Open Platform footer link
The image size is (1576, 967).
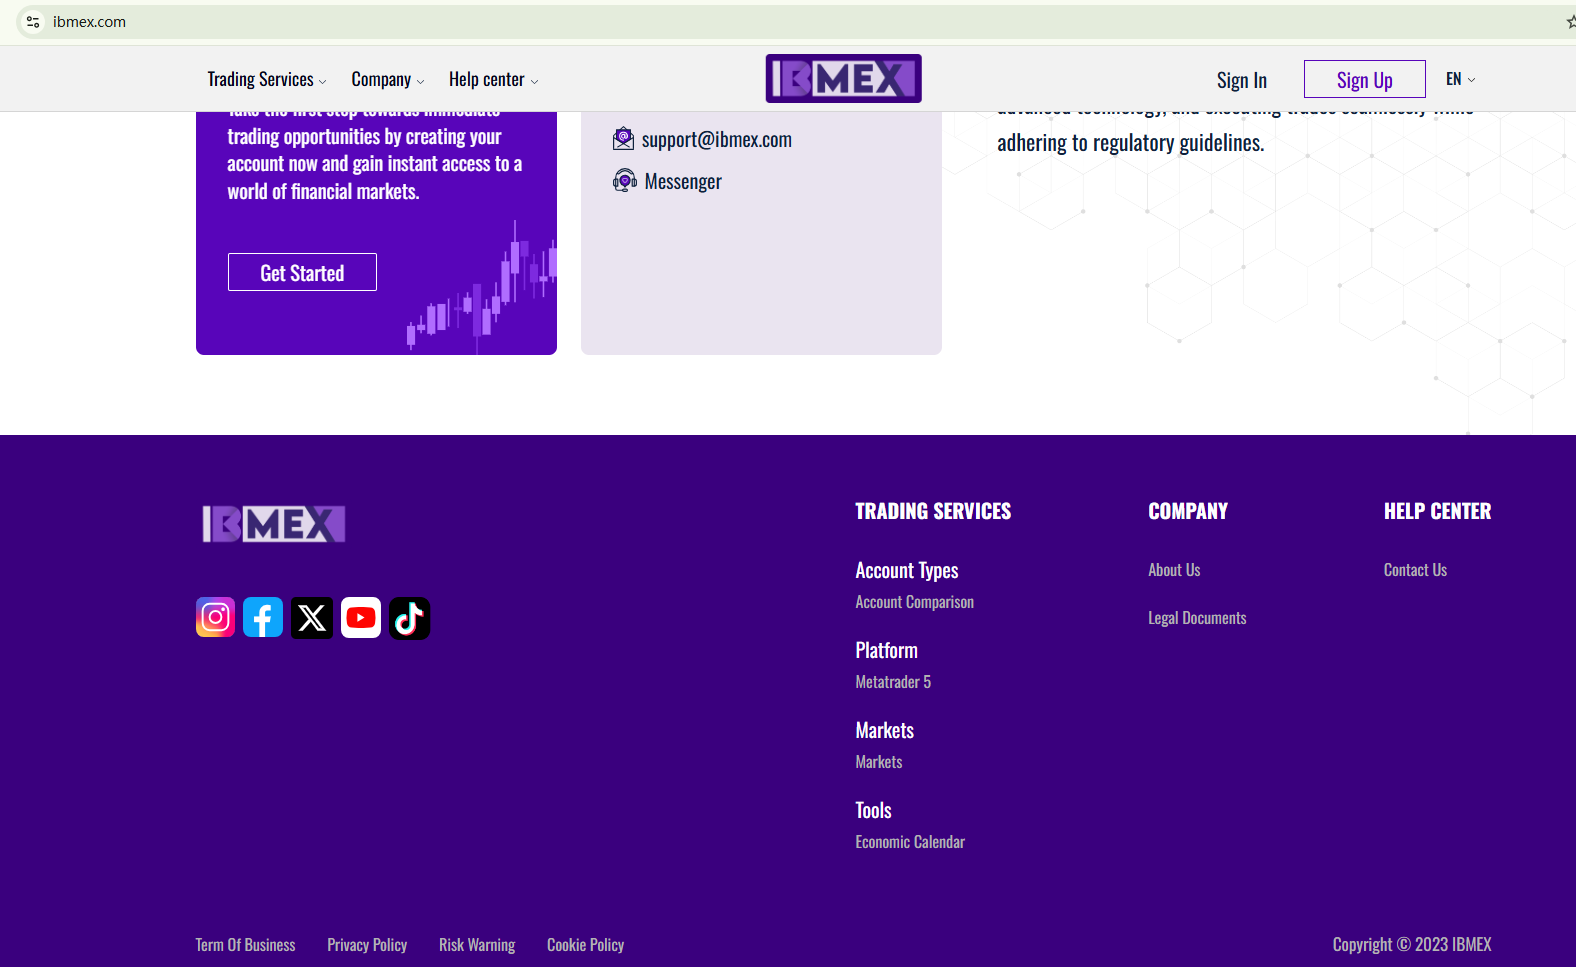887,650
